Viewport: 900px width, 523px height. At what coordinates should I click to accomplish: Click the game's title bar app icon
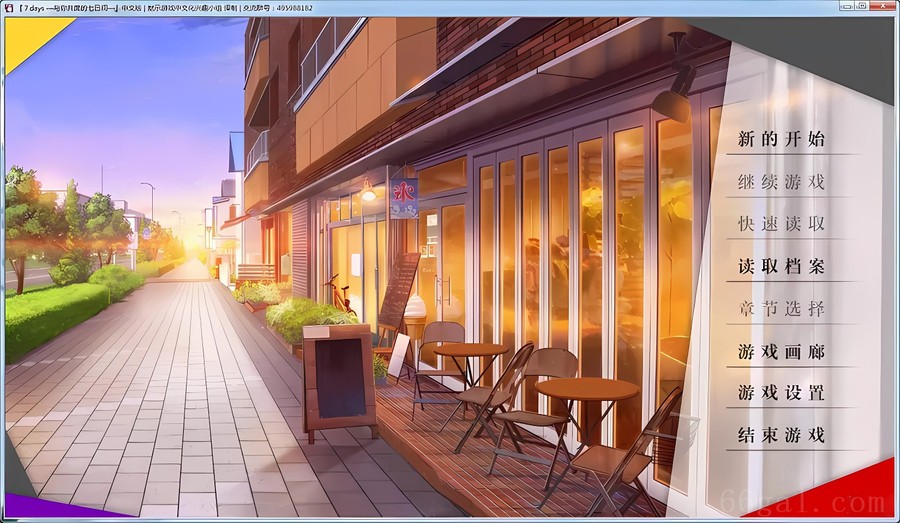[8, 7]
